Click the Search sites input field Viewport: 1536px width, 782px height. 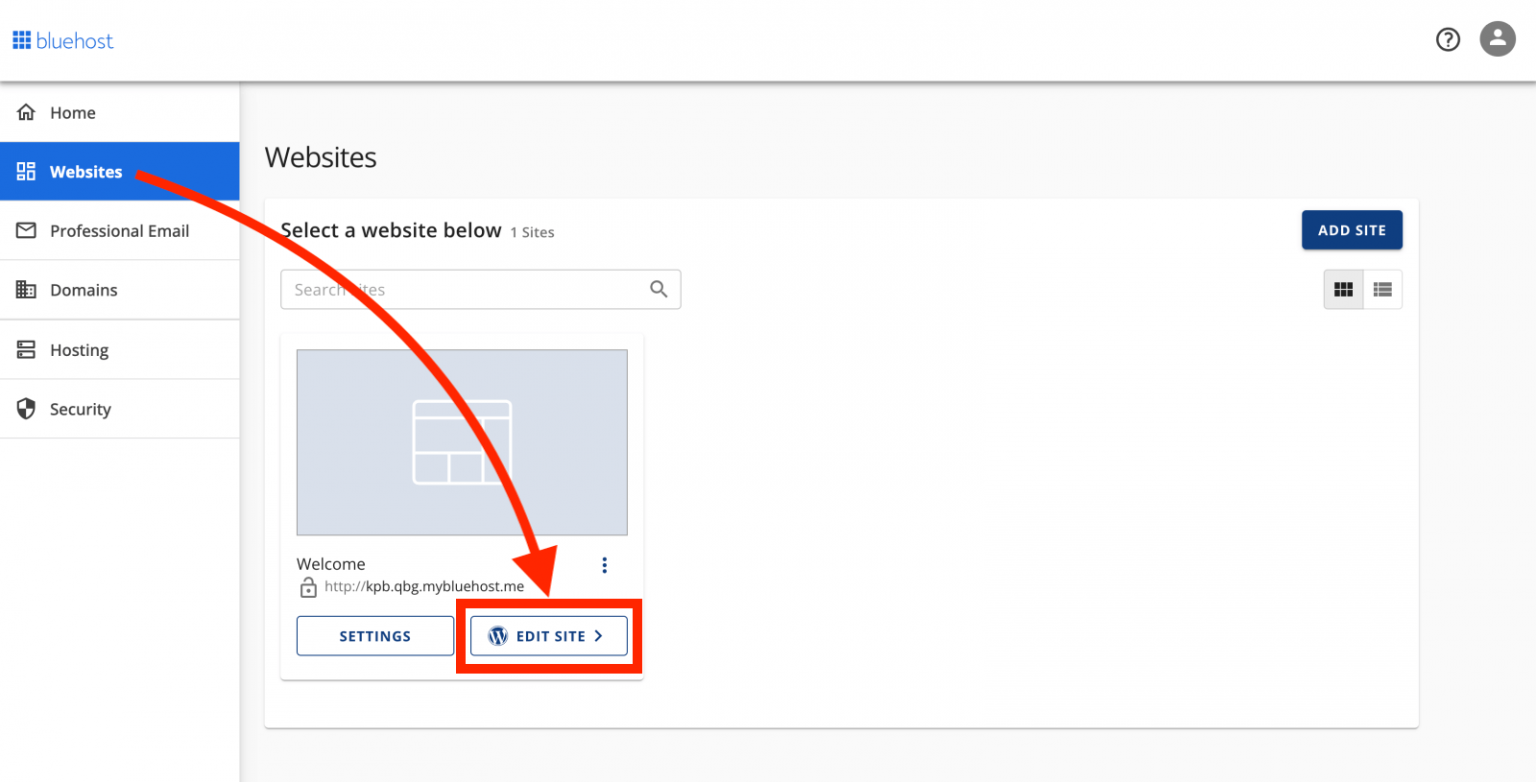[x=460, y=289]
